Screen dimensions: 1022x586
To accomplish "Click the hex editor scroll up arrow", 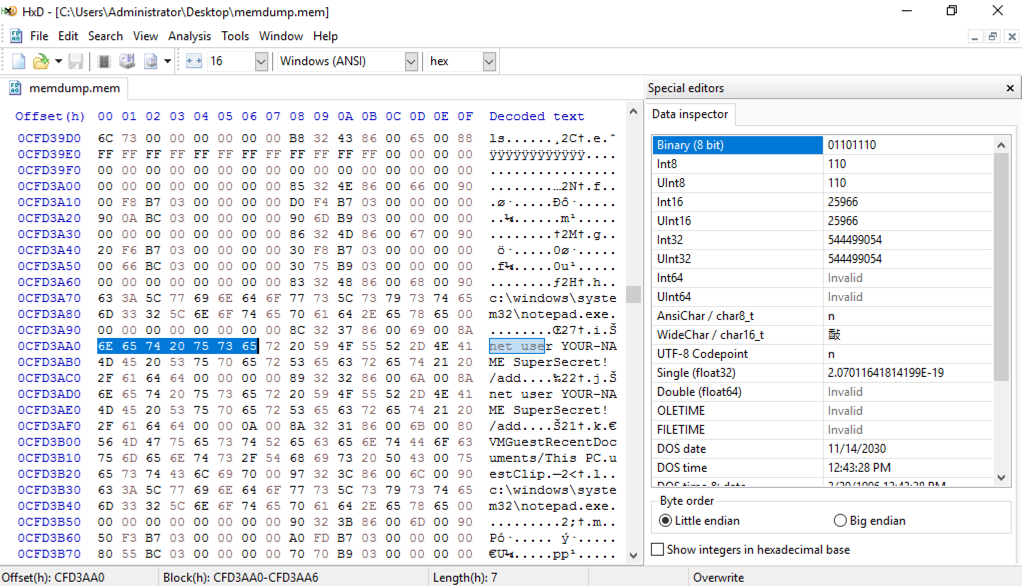I will tap(633, 111).
